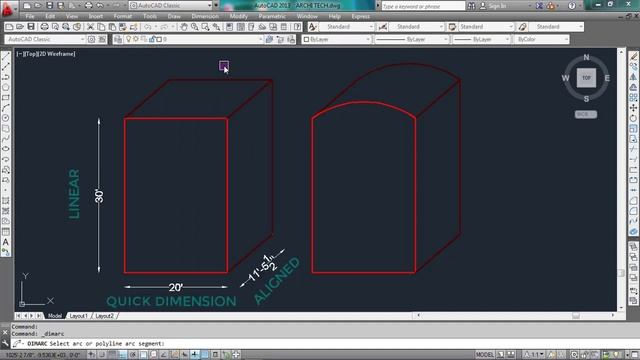640x360 pixels.
Task: Click Help question icon in title bar
Action: [572, 6]
